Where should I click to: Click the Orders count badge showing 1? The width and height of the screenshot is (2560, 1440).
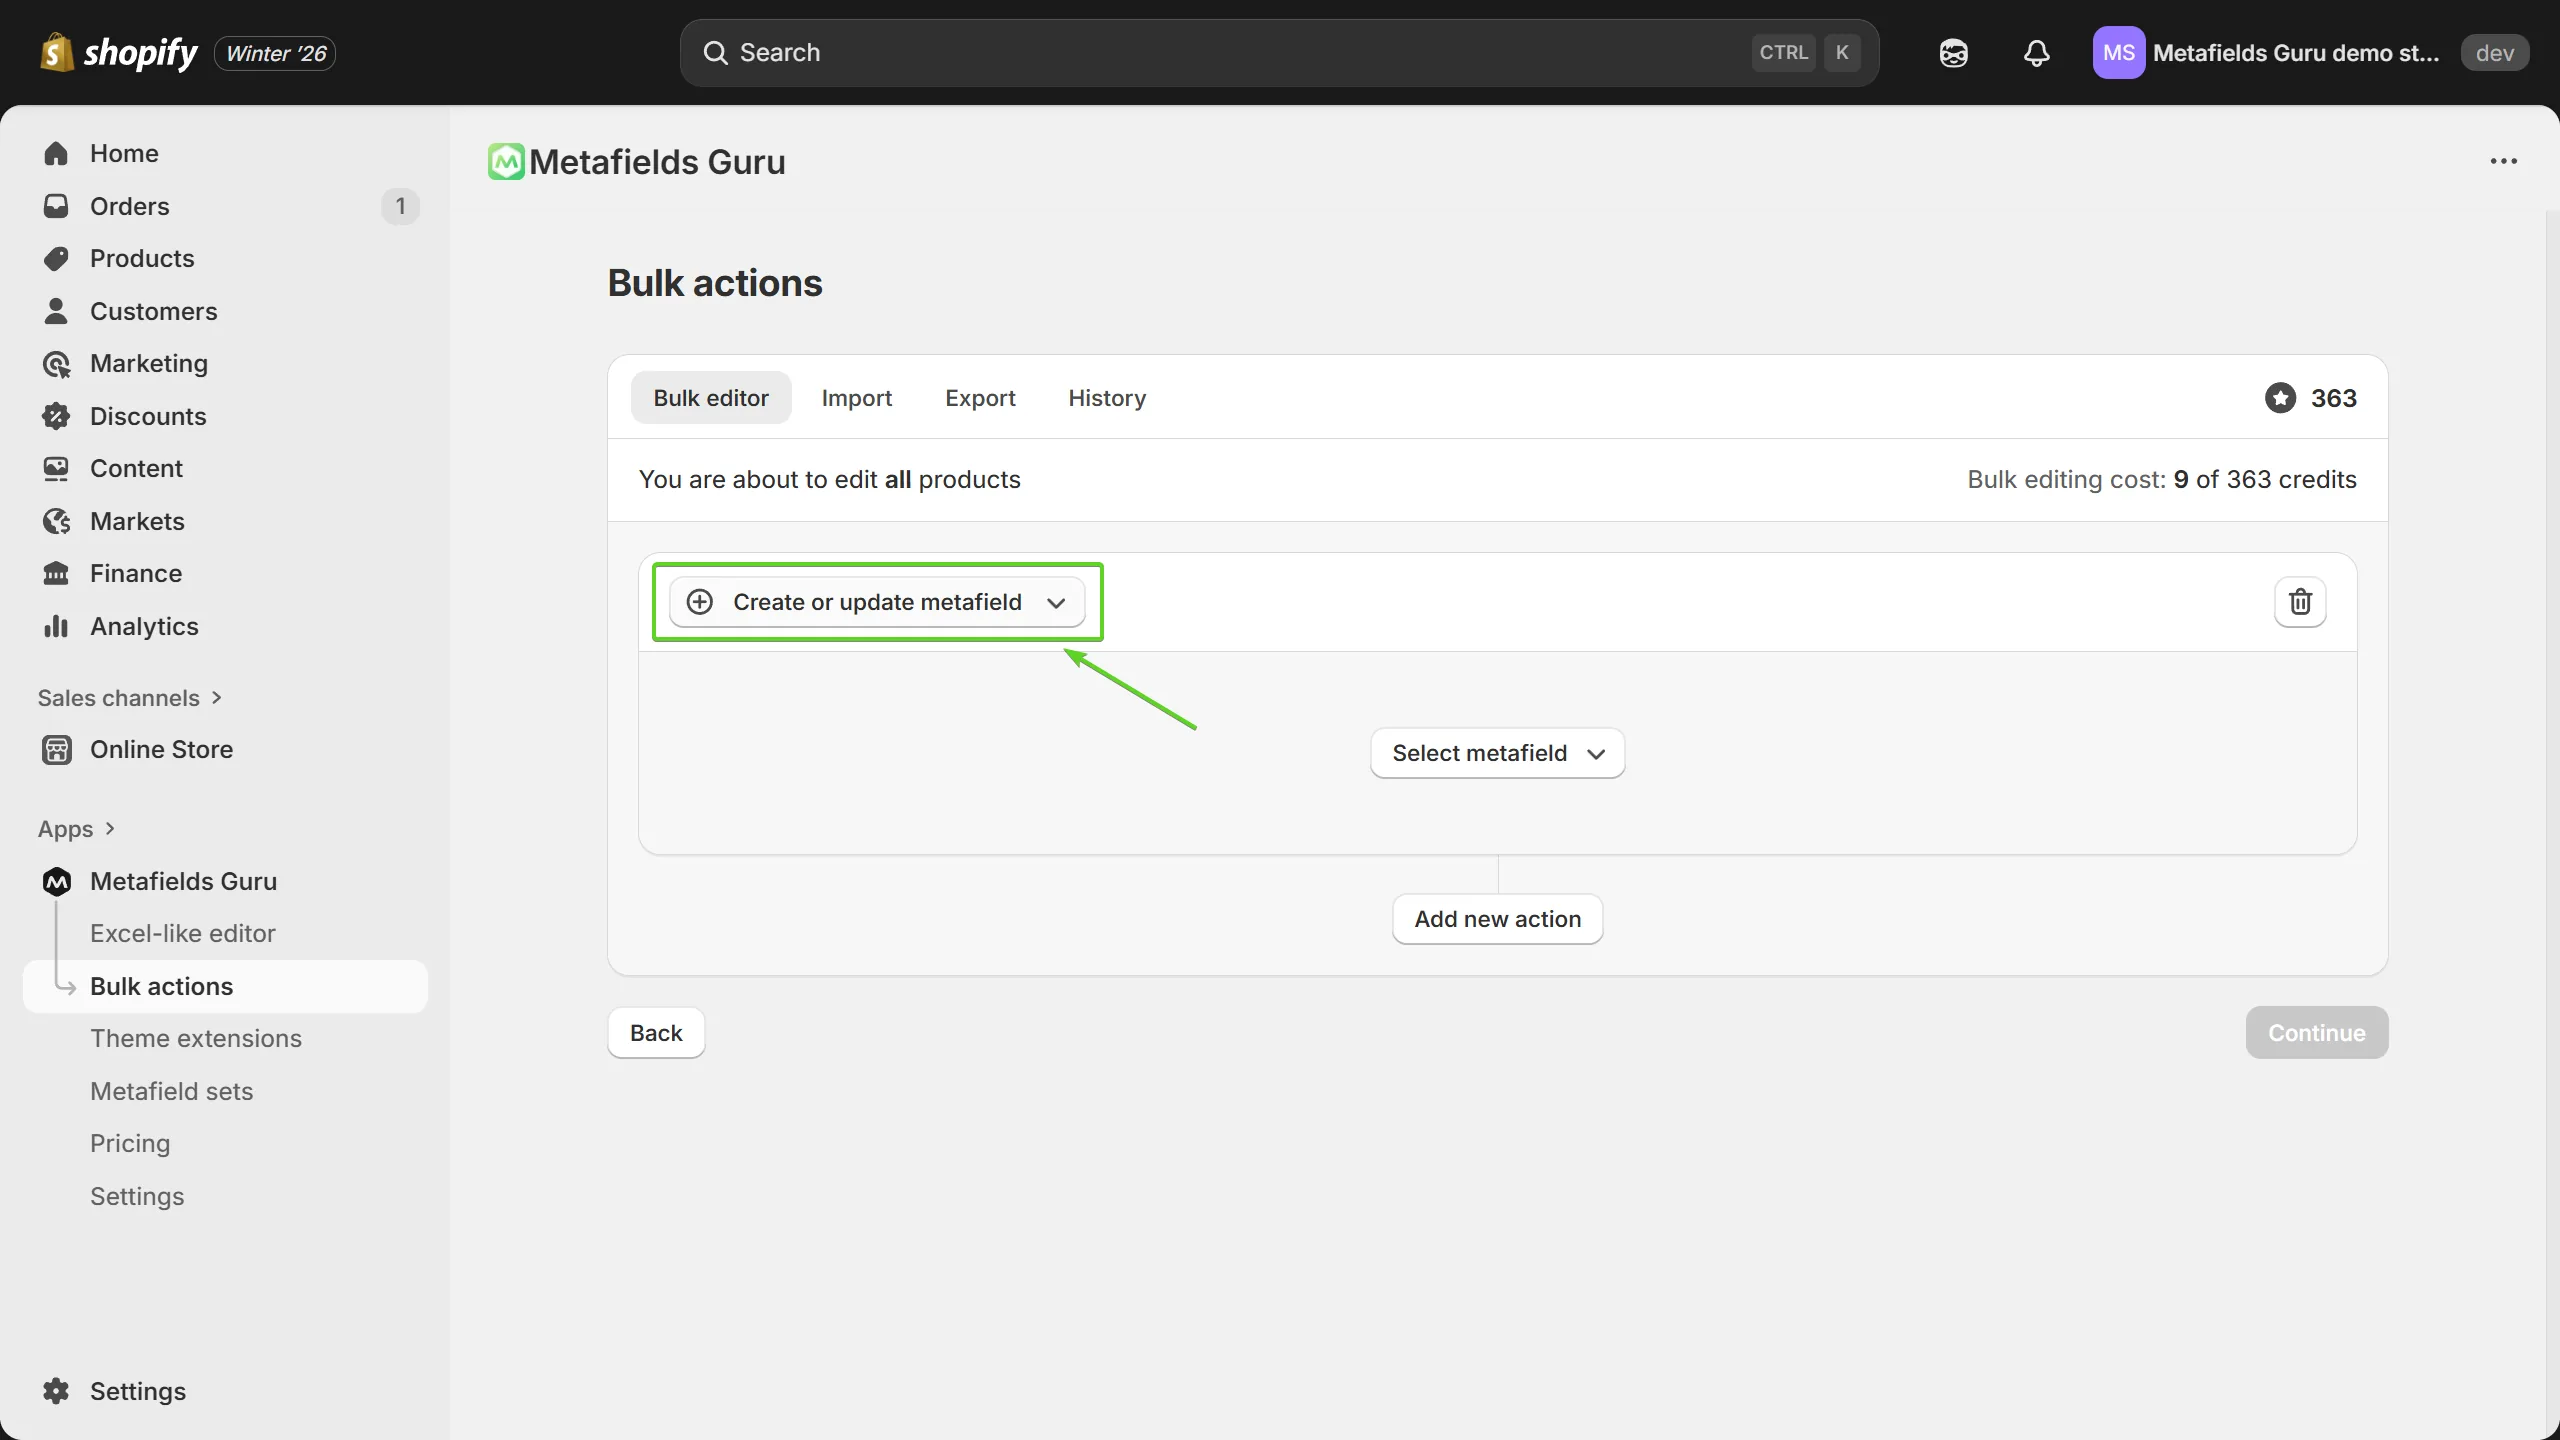click(400, 206)
